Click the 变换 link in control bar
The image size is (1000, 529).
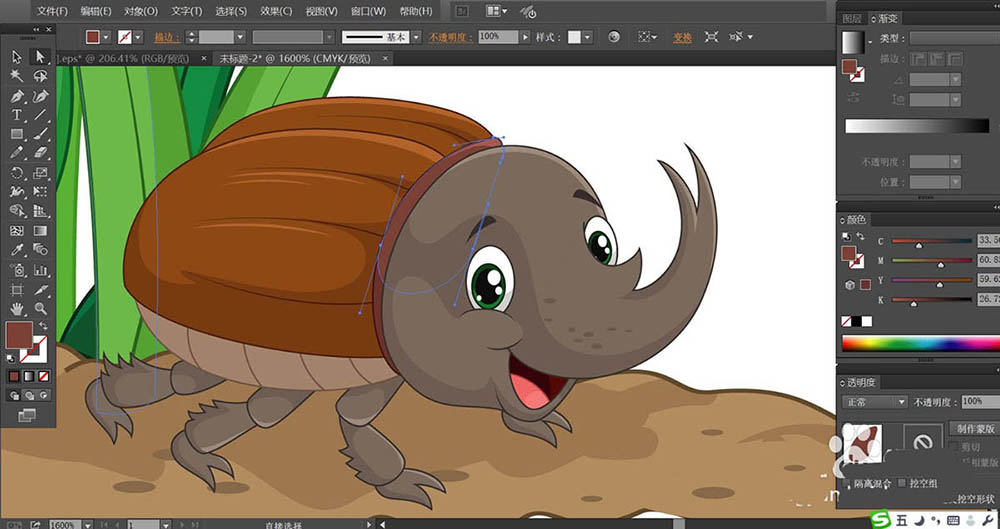click(x=681, y=37)
